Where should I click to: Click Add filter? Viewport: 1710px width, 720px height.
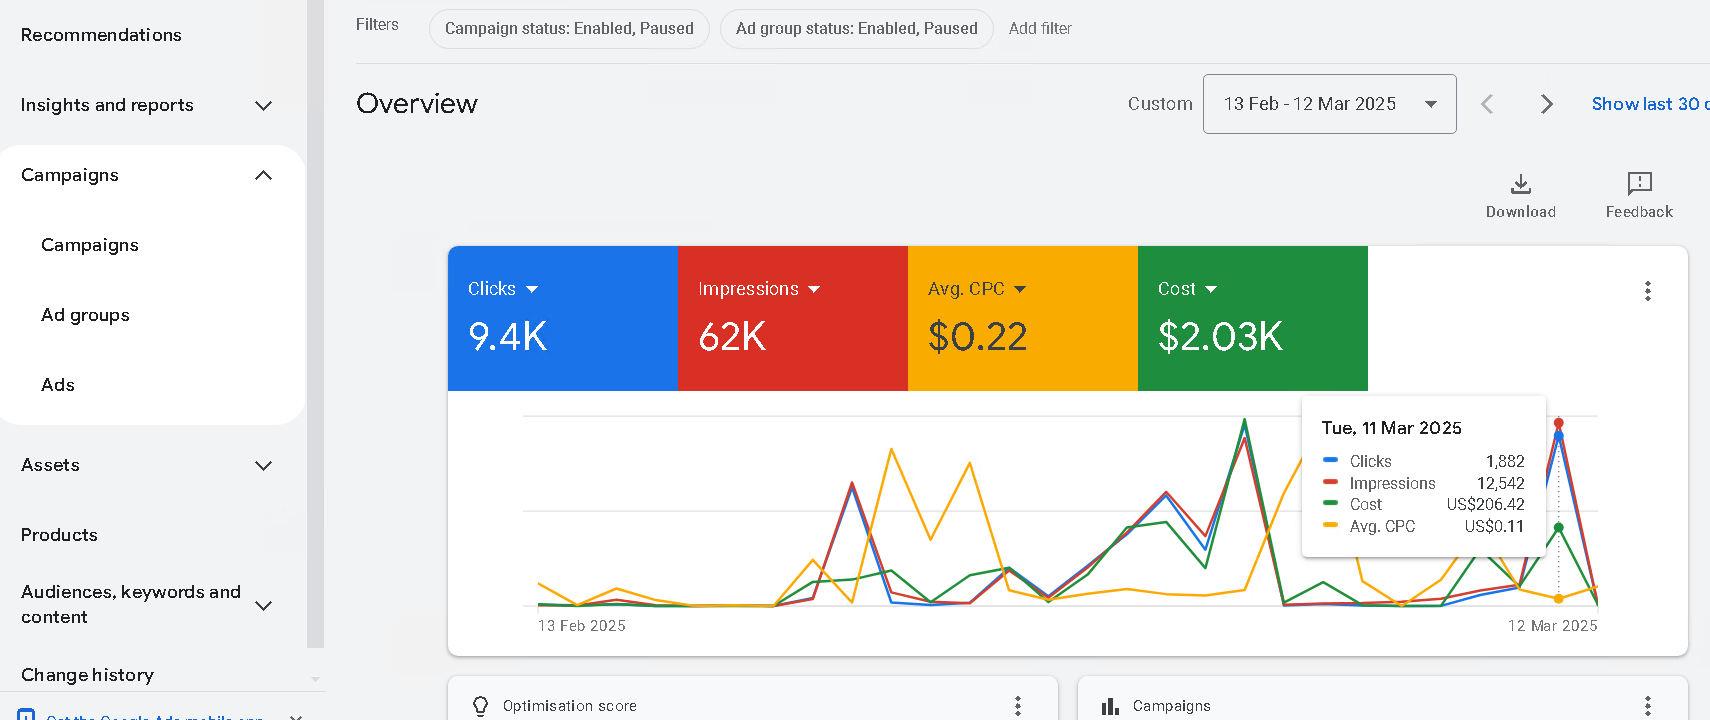pos(1040,29)
